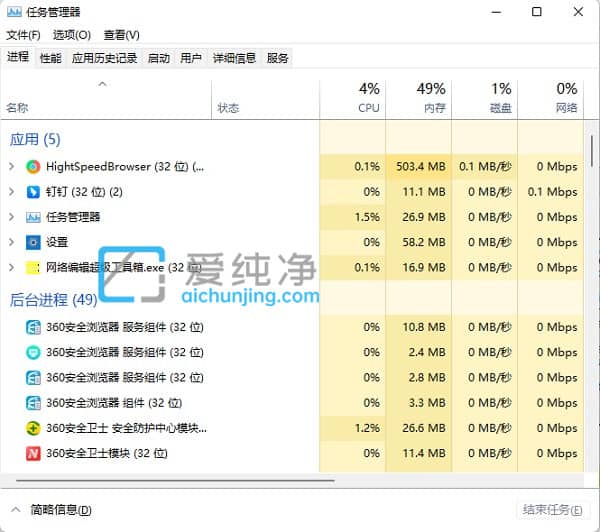Expand the HightSpeedBrowser process group
This screenshot has height=532, width=600.
coord(11,166)
